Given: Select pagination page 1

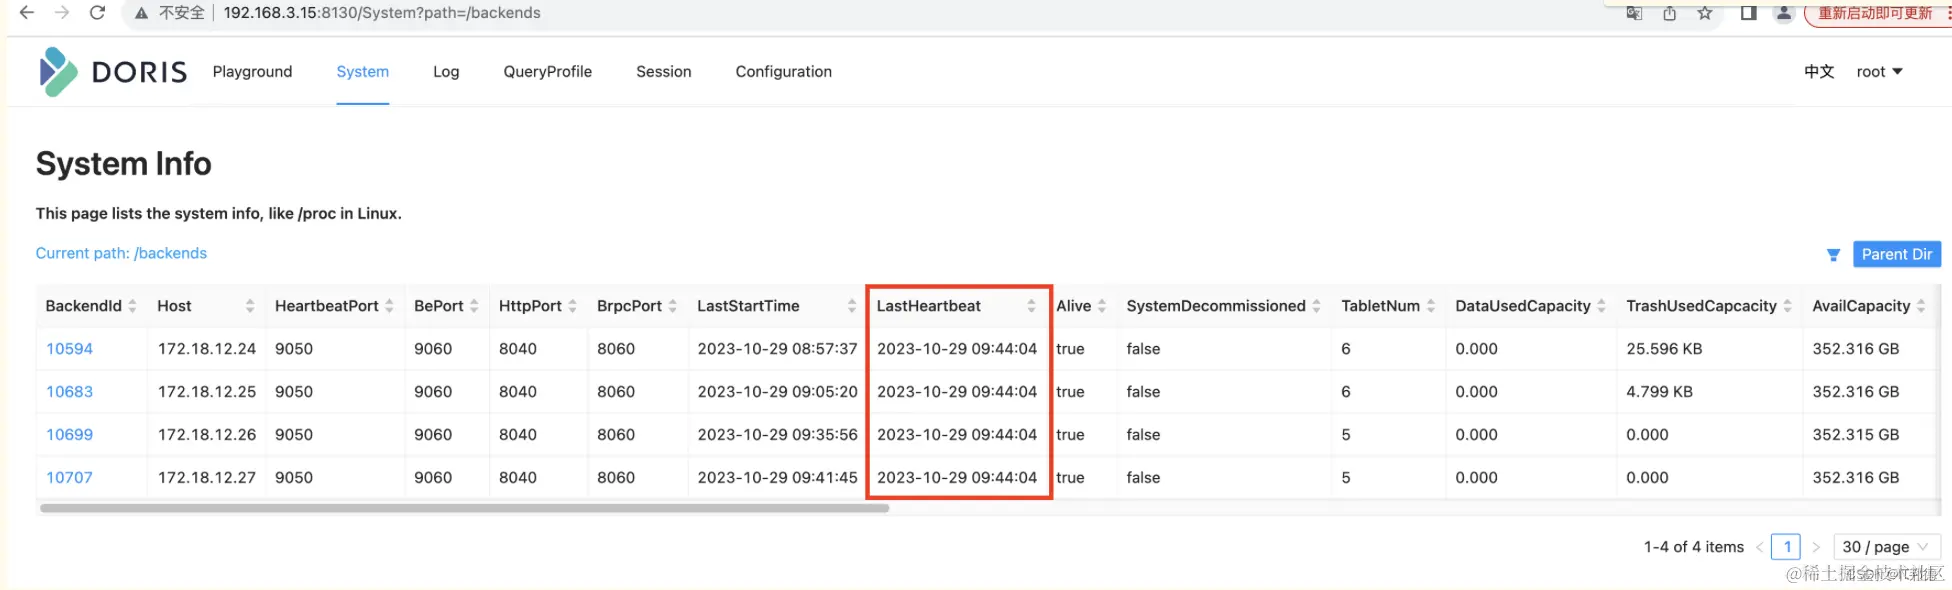Looking at the screenshot, I should pos(1786,547).
